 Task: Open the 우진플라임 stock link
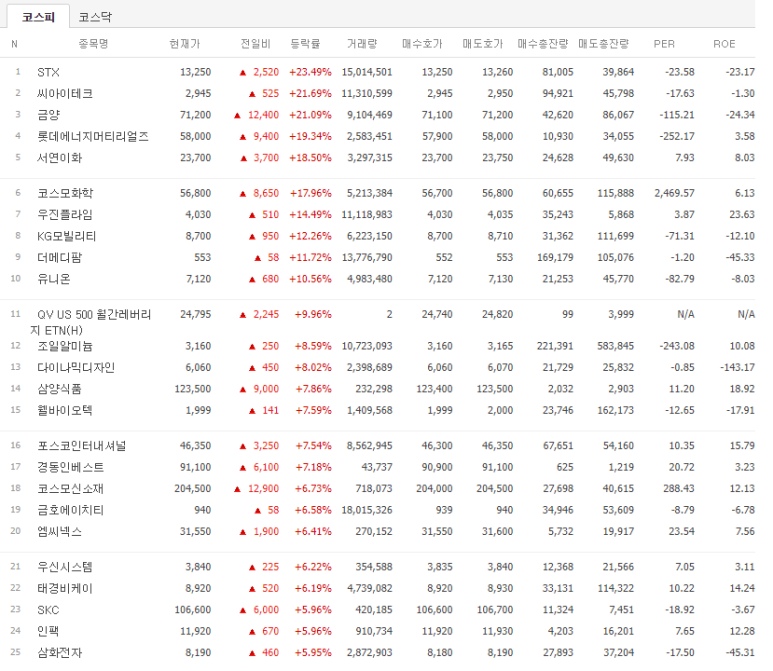tap(65, 215)
